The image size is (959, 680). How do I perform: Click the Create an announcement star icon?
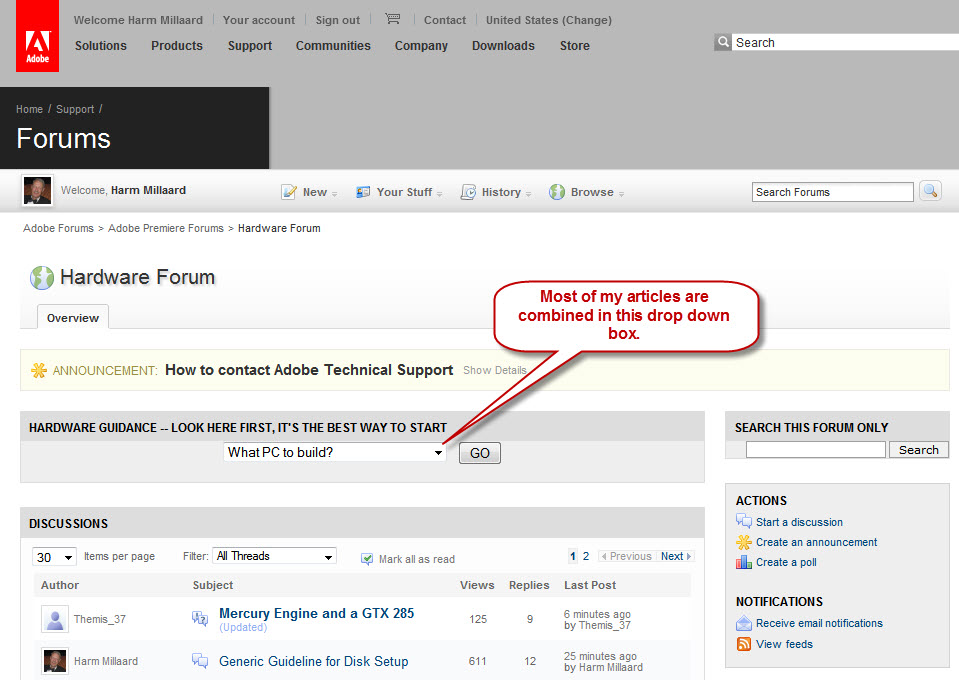coord(744,542)
